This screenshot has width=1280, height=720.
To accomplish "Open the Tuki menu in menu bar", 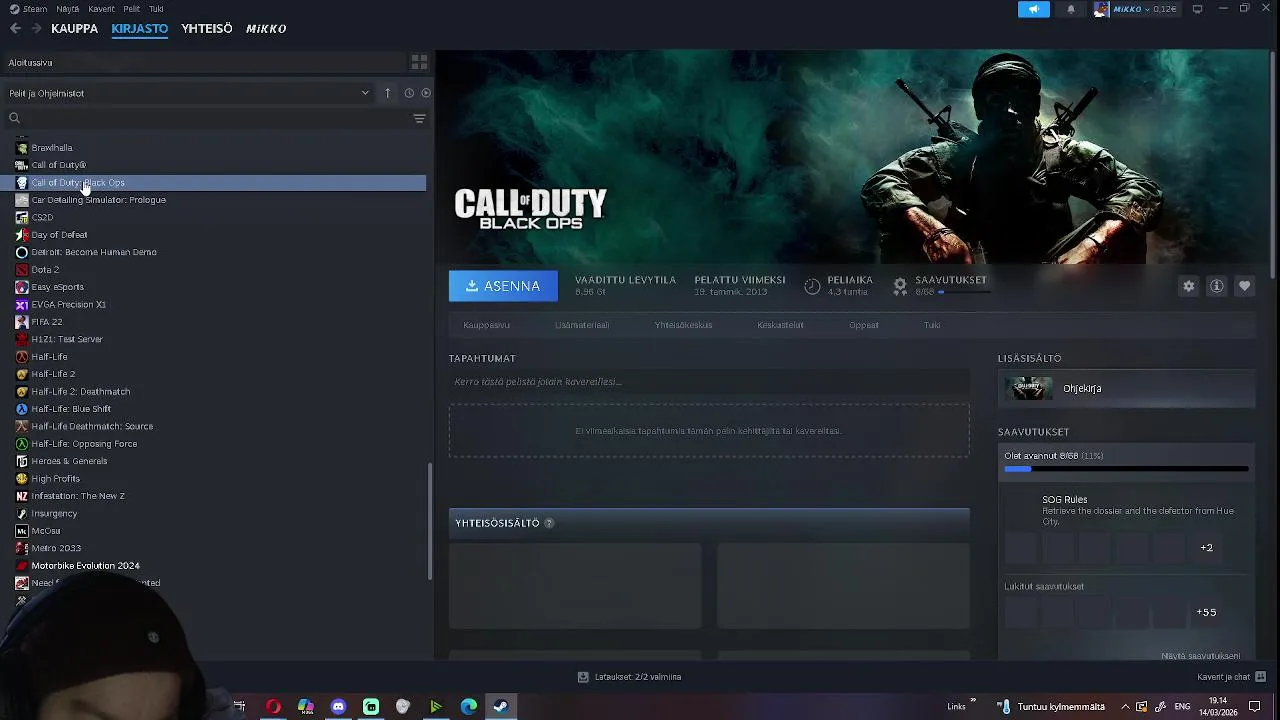I will tap(156, 9).
